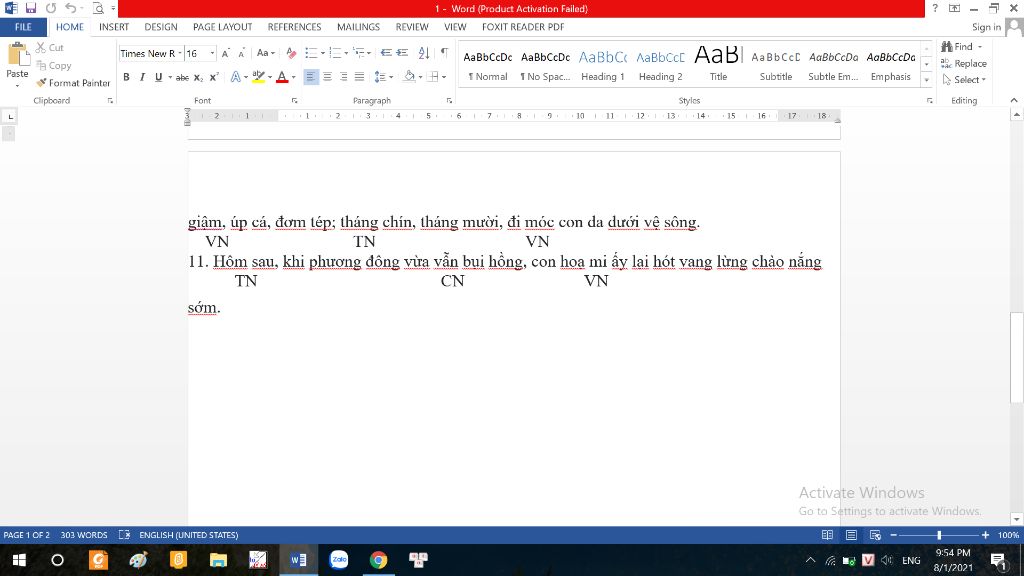Open File Explorer folder on taskbar
The width and height of the screenshot is (1024, 576).
coord(218,560)
